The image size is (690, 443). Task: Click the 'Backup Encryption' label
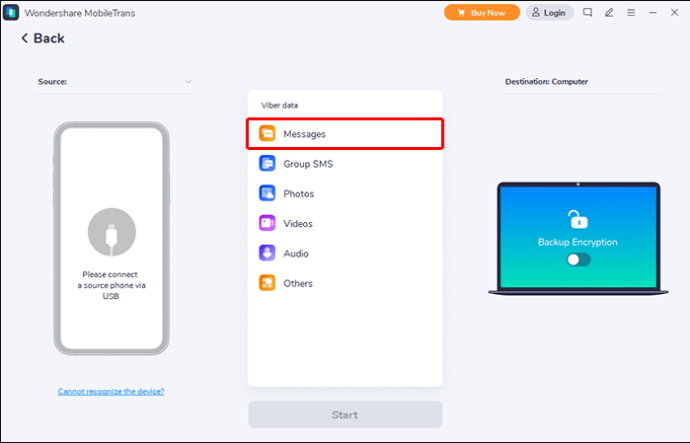tap(578, 242)
